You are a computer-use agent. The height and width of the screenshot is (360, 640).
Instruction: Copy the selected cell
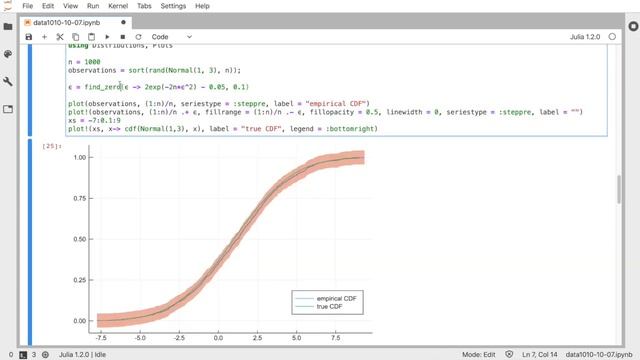(76, 37)
